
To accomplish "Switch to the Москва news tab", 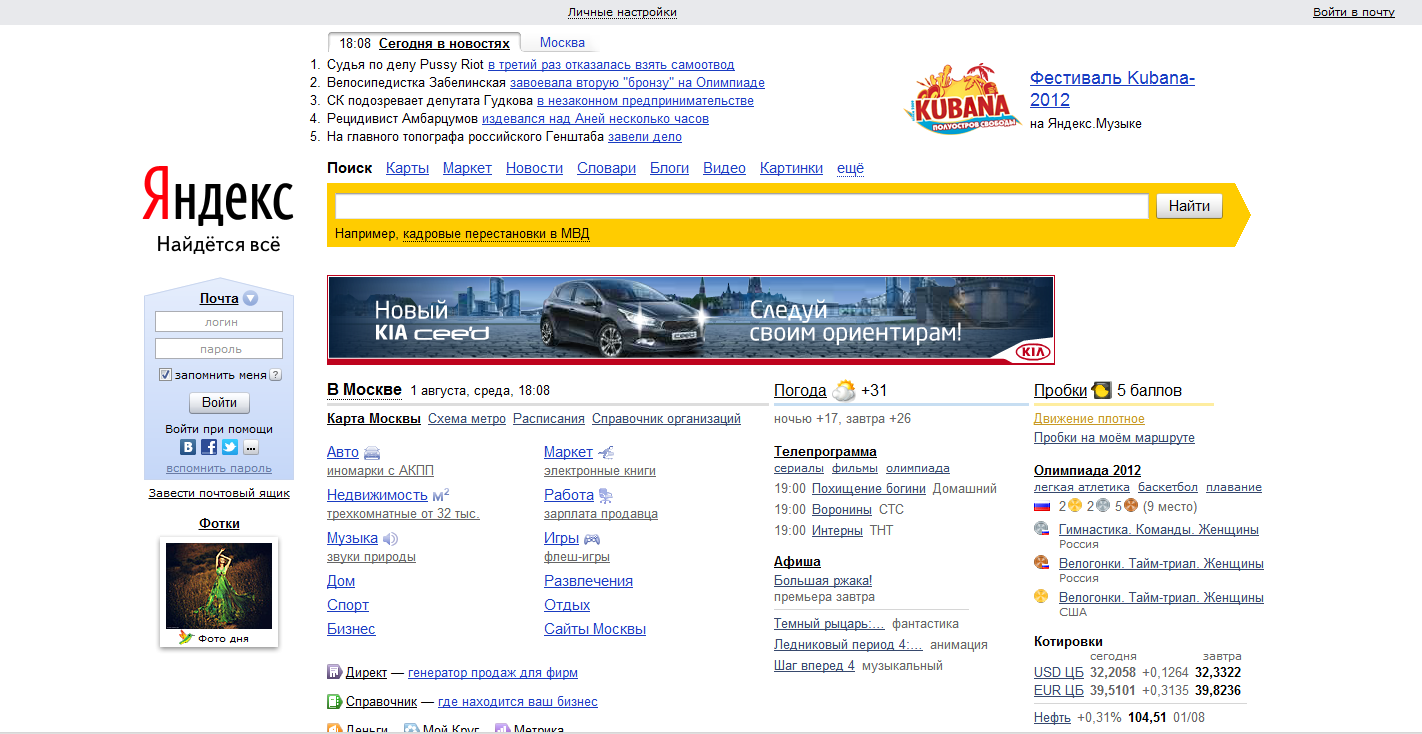I will 562,43.
